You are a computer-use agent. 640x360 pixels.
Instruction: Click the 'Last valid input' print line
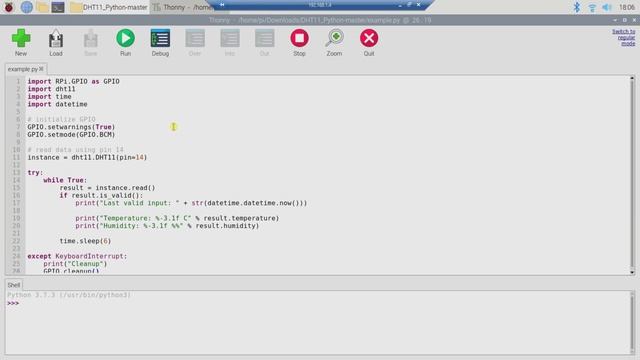pos(191,203)
